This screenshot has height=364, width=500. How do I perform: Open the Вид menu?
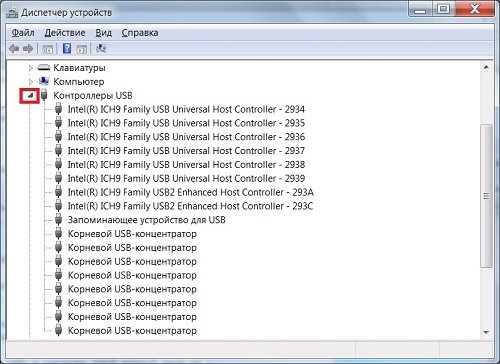click(103, 33)
